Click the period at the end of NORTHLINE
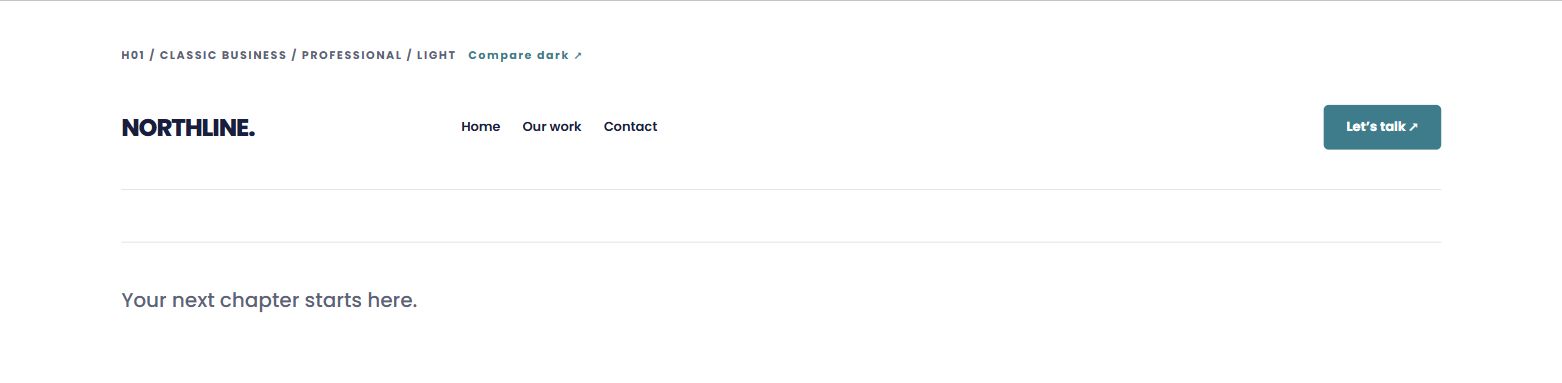 coord(252,134)
